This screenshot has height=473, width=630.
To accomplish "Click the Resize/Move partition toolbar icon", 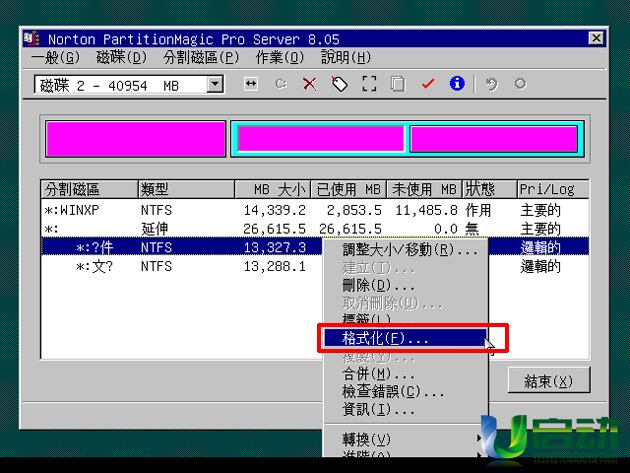I will 252,85.
